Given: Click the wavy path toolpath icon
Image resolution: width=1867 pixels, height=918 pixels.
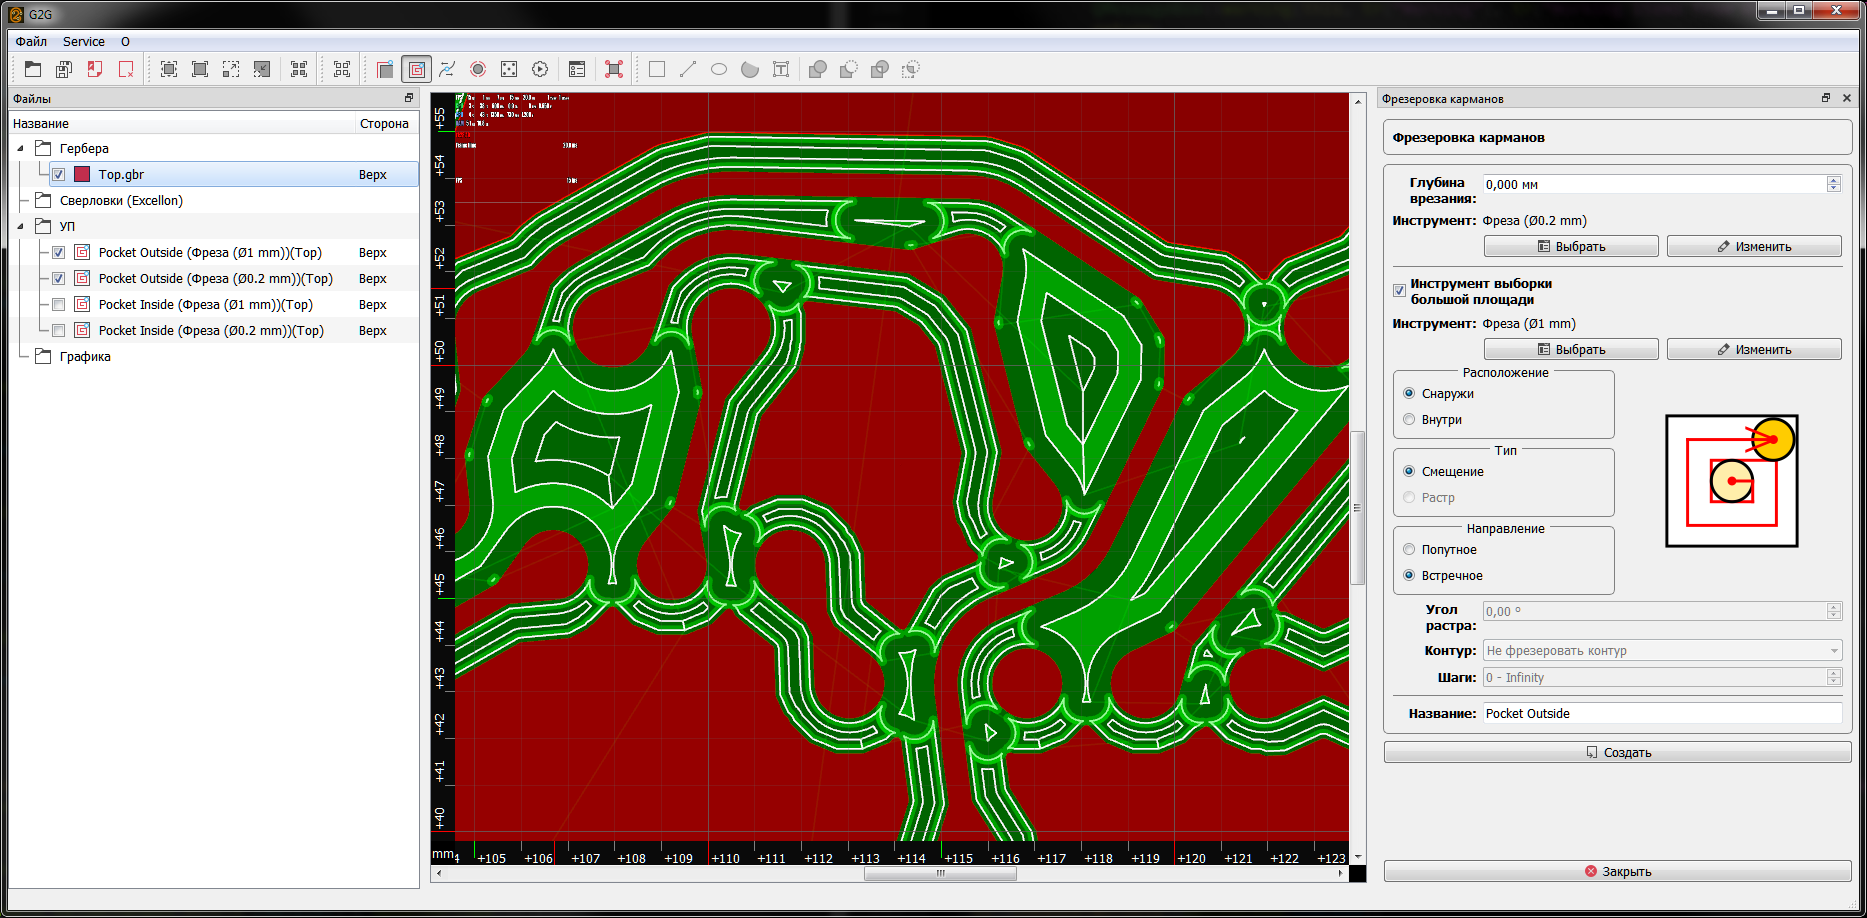Looking at the screenshot, I should pos(447,69).
